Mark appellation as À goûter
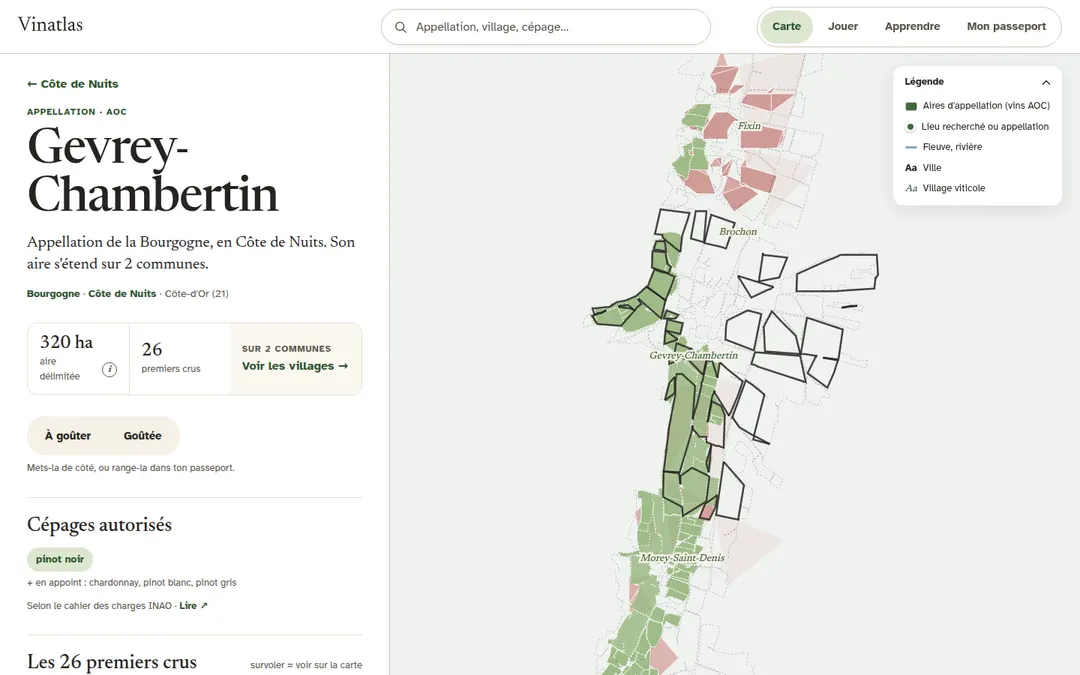 [x=68, y=436]
